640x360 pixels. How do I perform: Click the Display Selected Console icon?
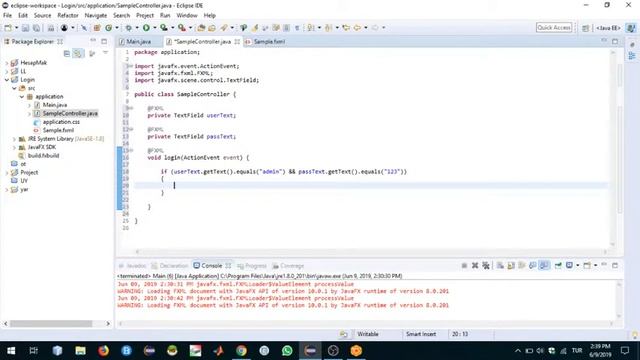[569, 266]
